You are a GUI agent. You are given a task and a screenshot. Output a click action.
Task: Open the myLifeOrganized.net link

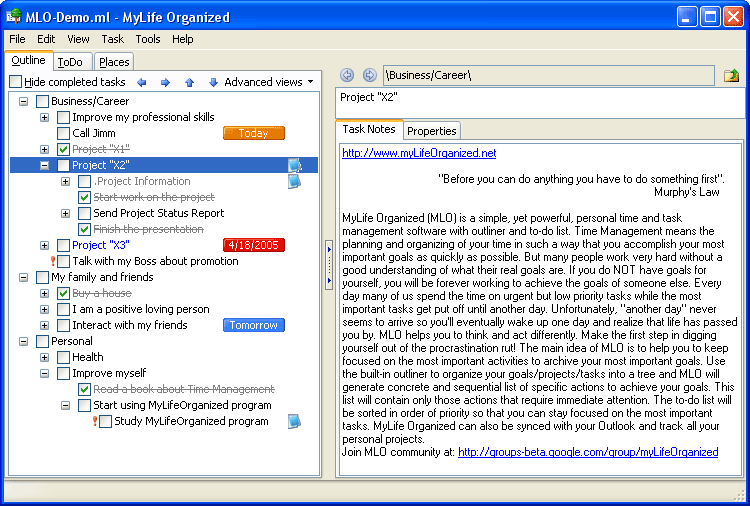pyautogui.click(x=419, y=153)
